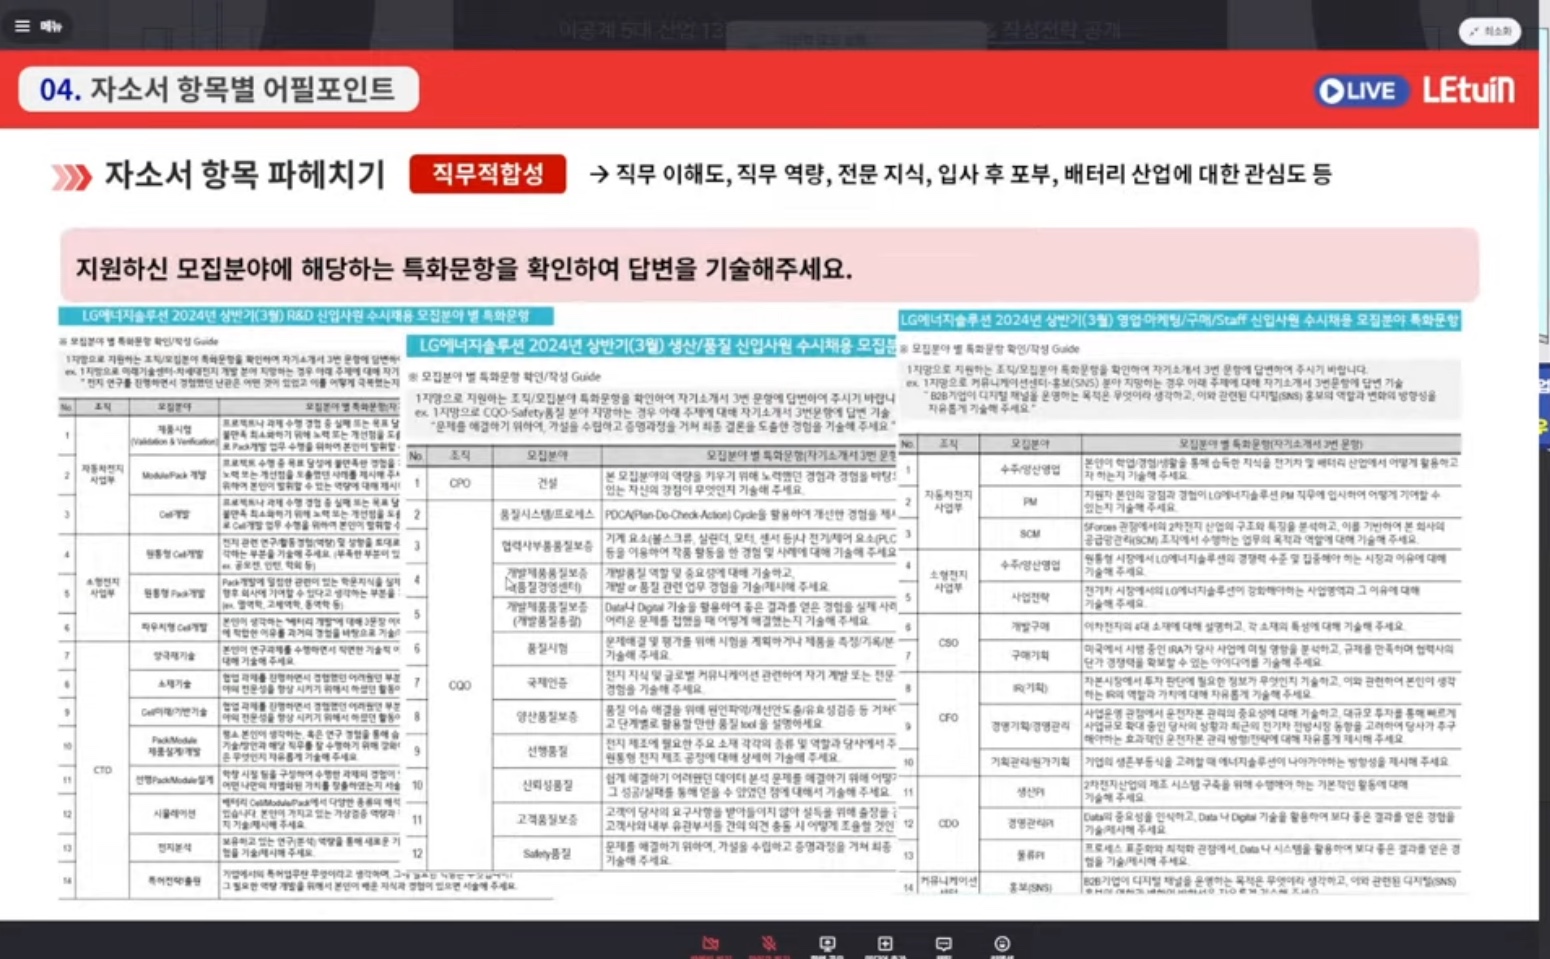Click the '경영기획/경영관리' field cell
This screenshot has height=959, width=1550.
click(x=1030, y=726)
